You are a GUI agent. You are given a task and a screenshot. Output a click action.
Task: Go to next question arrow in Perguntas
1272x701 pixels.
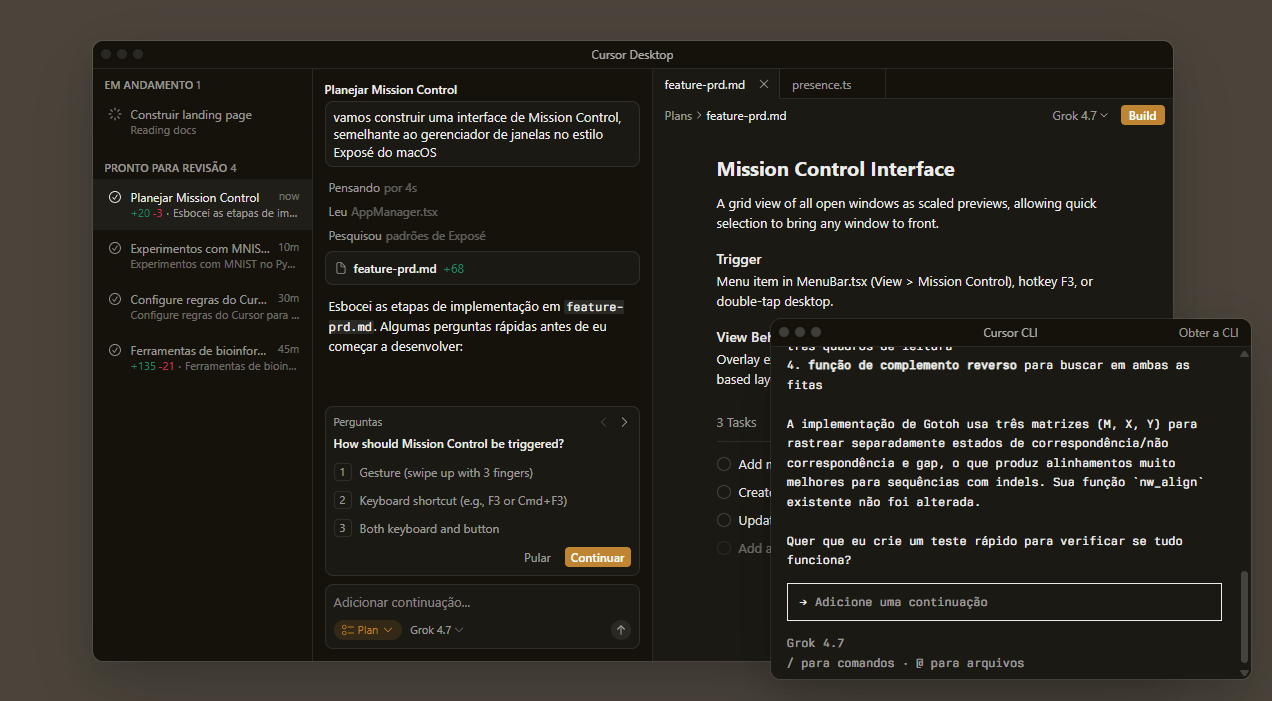click(625, 422)
